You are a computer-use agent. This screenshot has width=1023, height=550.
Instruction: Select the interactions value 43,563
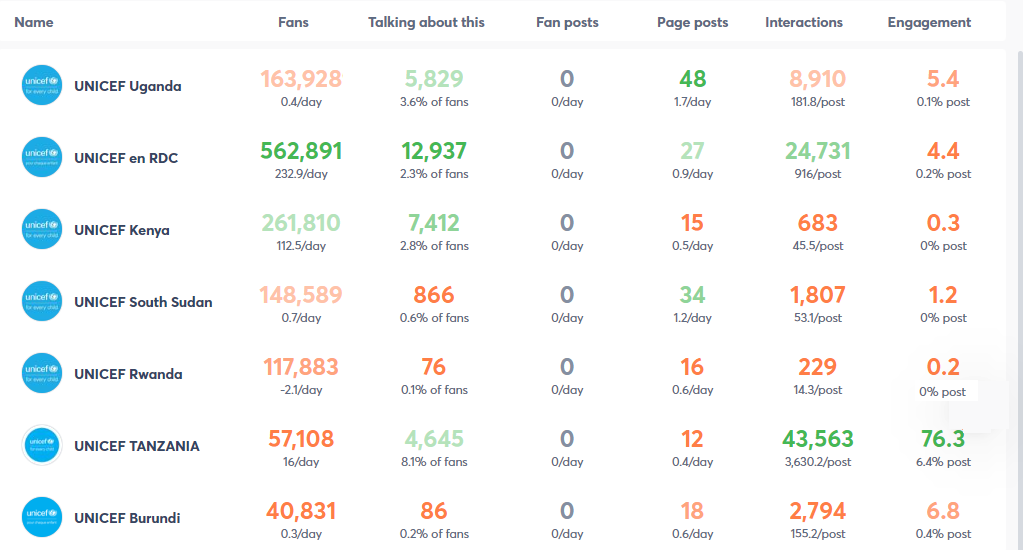[818, 439]
